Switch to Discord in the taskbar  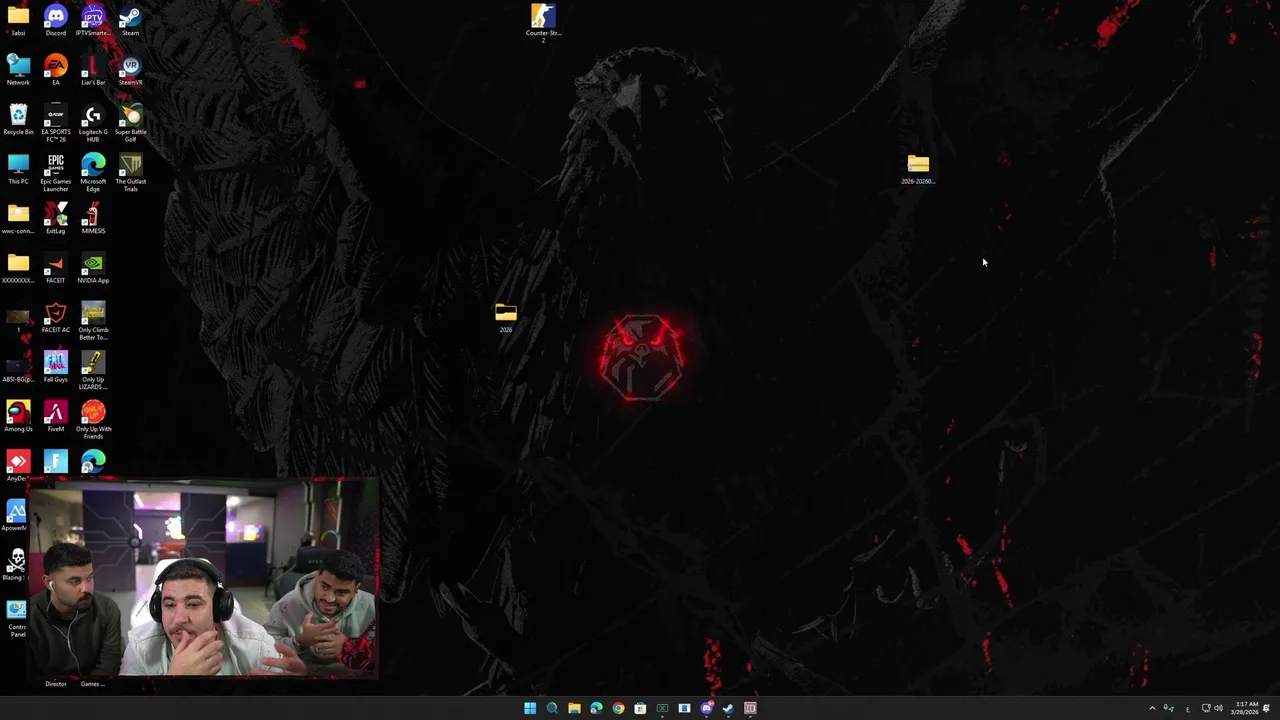[x=706, y=708]
